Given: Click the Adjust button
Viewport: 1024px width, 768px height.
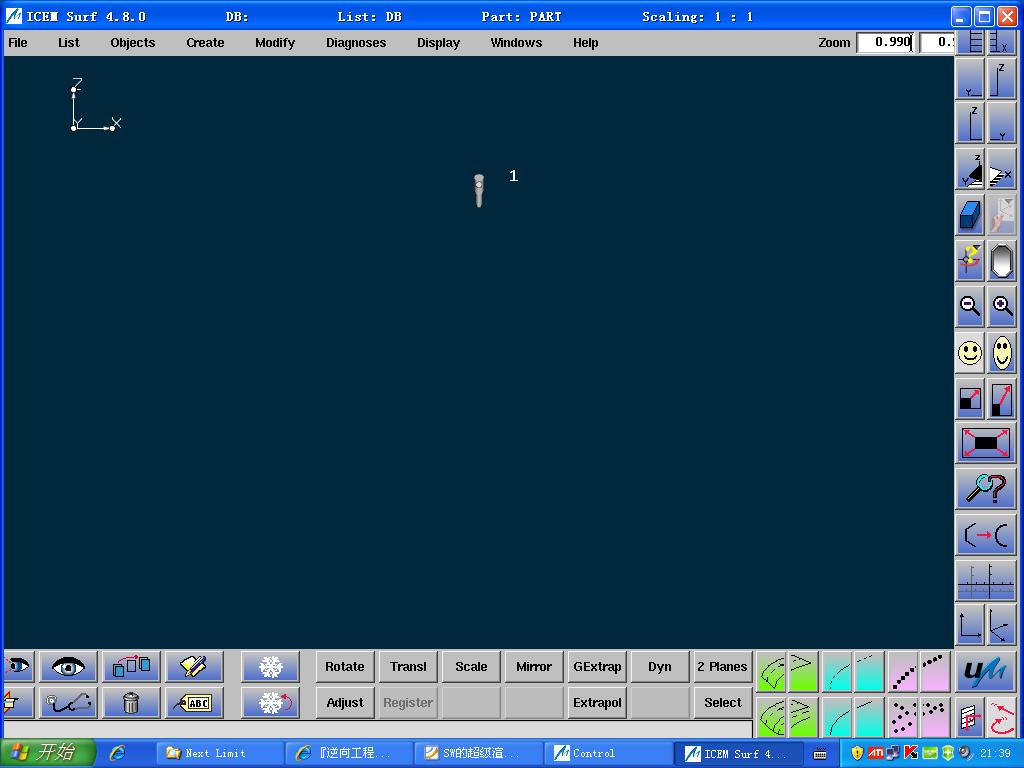Looking at the screenshot, I should 345,703.
